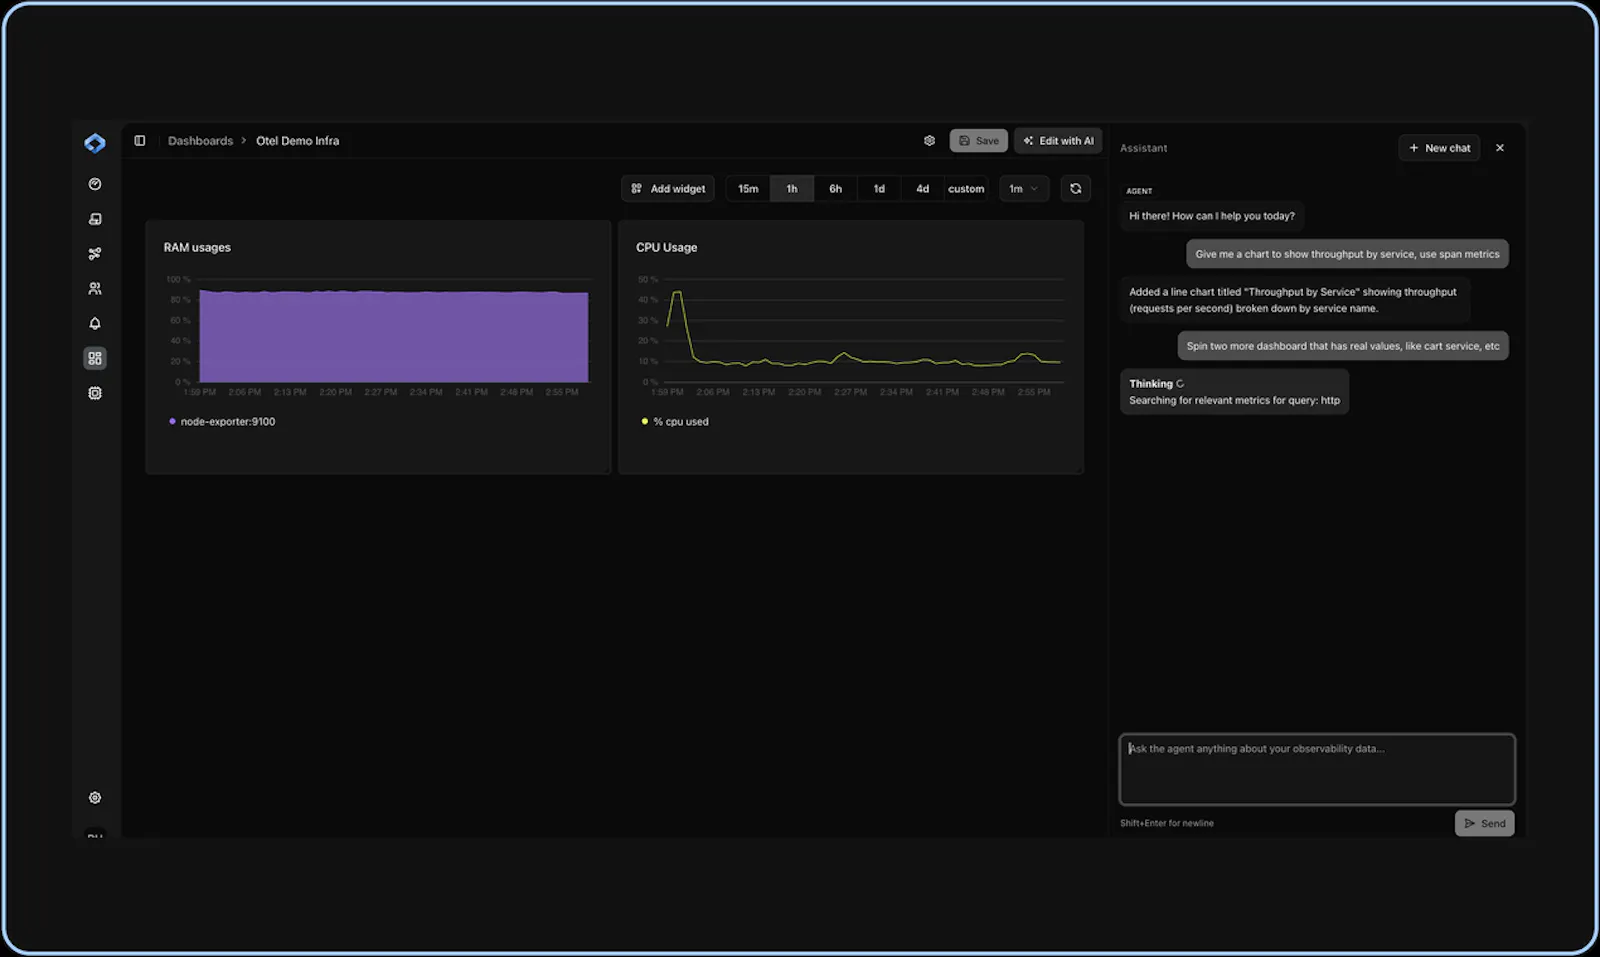Open the logs scroll icon in sidebar
The width and height of the screenshot is (1600, 957).
(x=95, y=219)
